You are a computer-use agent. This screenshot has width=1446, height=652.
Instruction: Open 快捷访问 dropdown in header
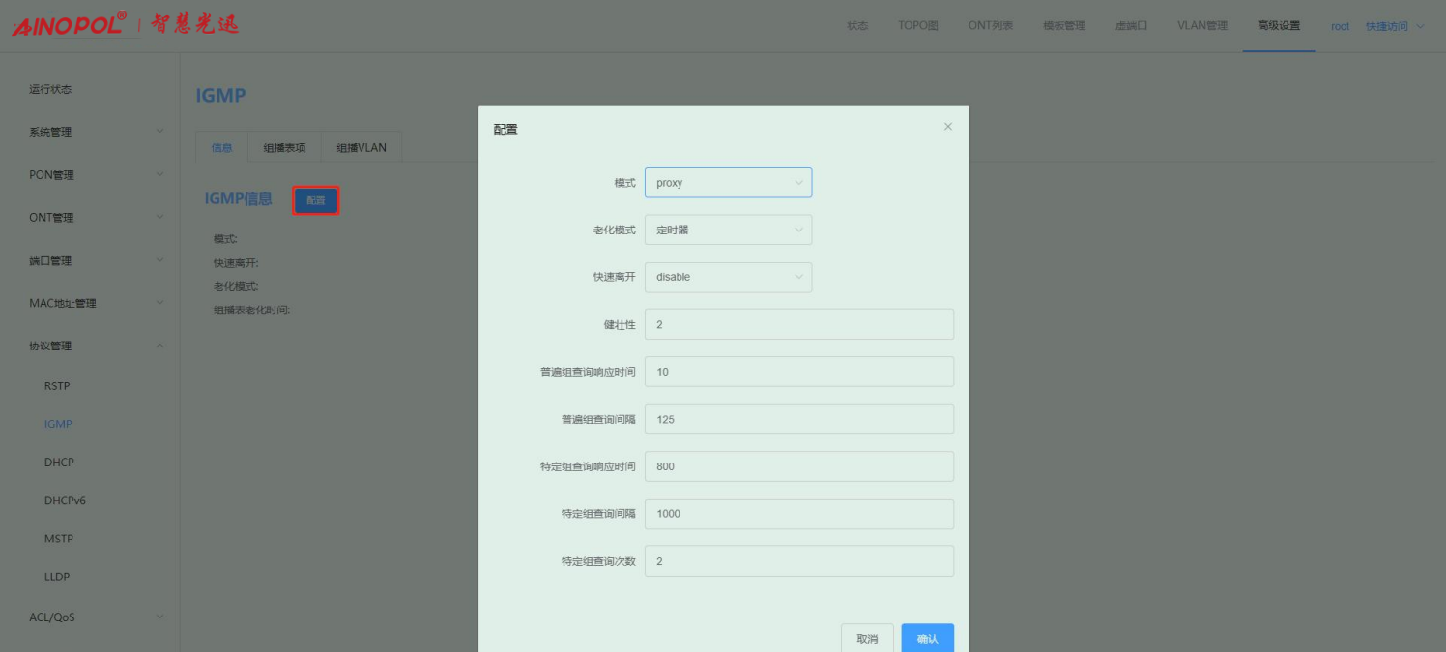1394,26
